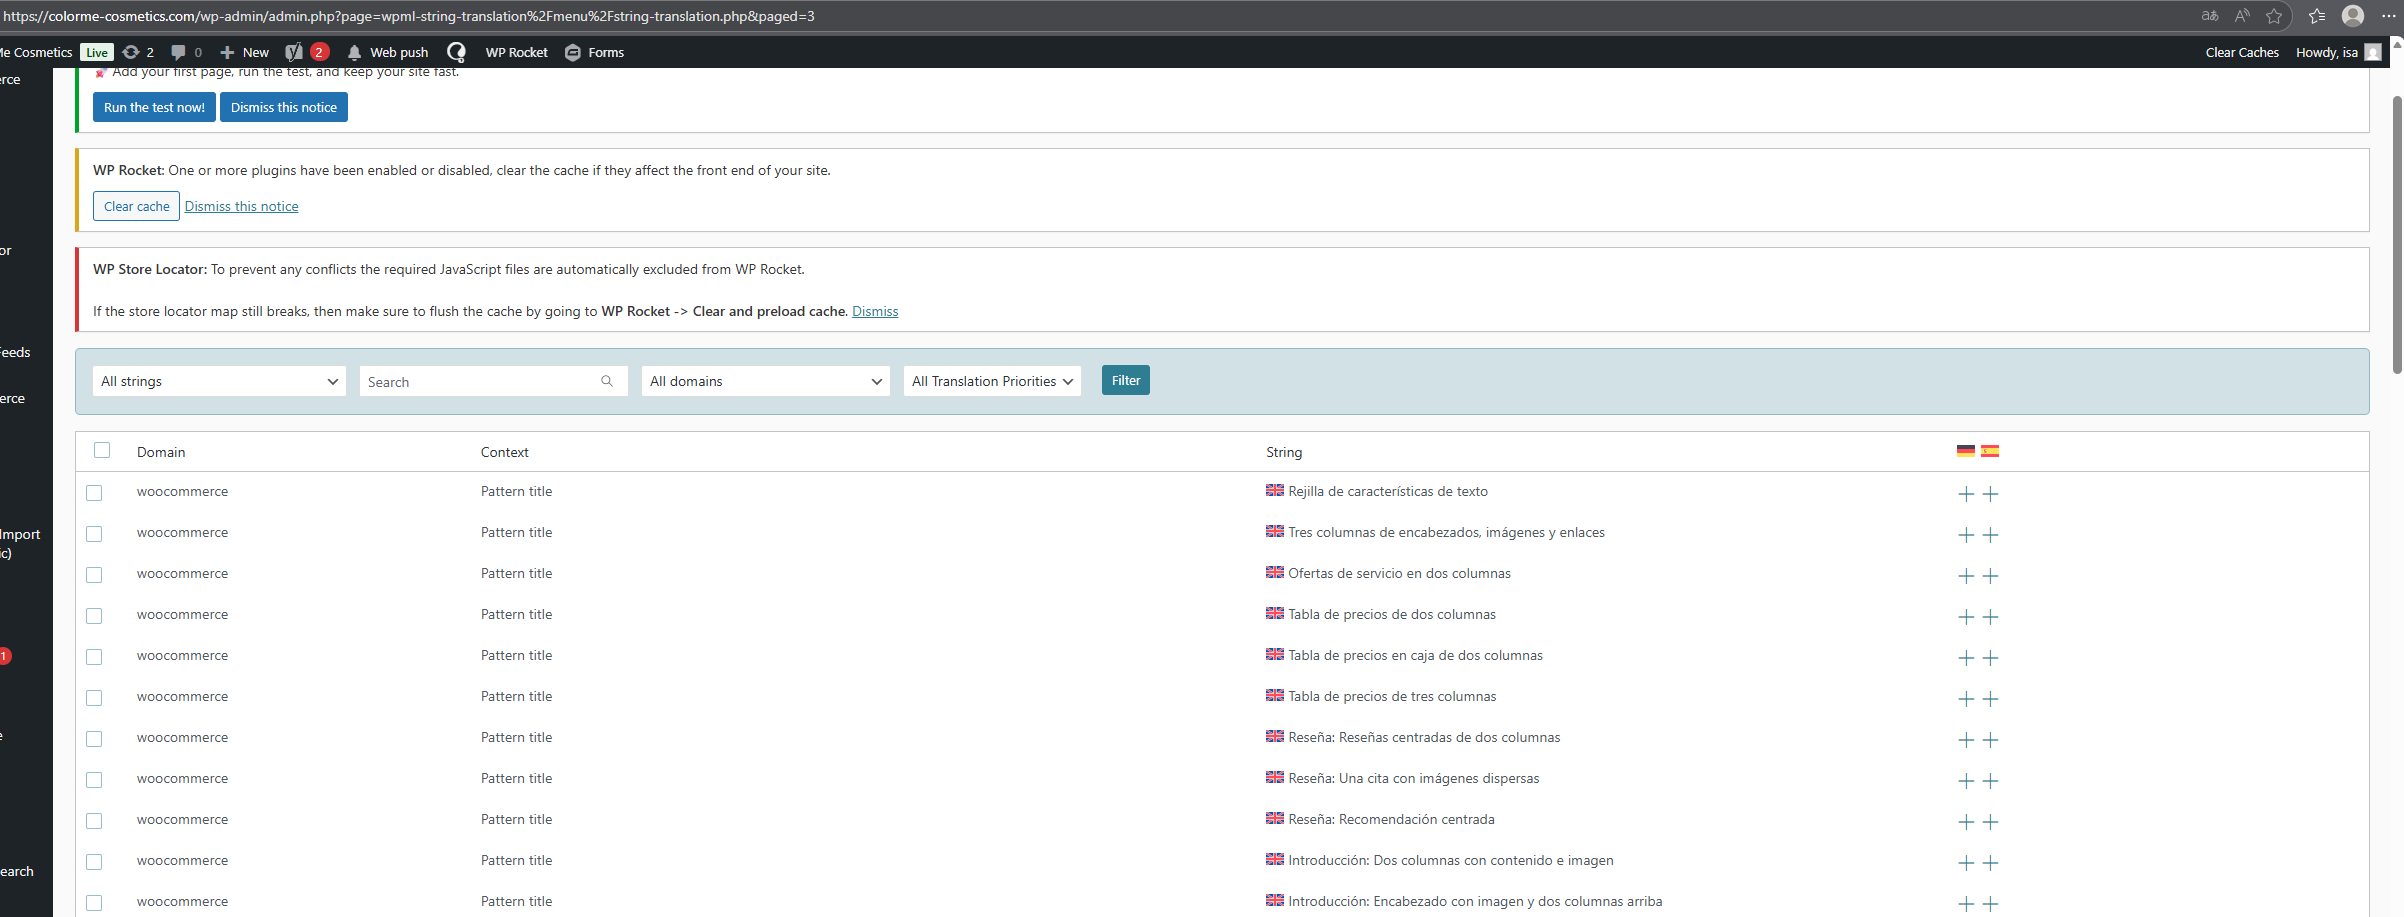Open the browser profile icon
The image size is (2404, 917).
[x=2353, y=16]
